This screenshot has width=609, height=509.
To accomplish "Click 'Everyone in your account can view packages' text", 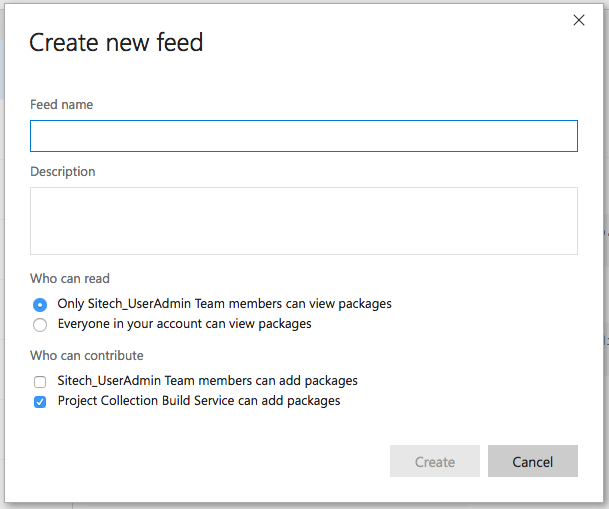I will click(184, 323).
